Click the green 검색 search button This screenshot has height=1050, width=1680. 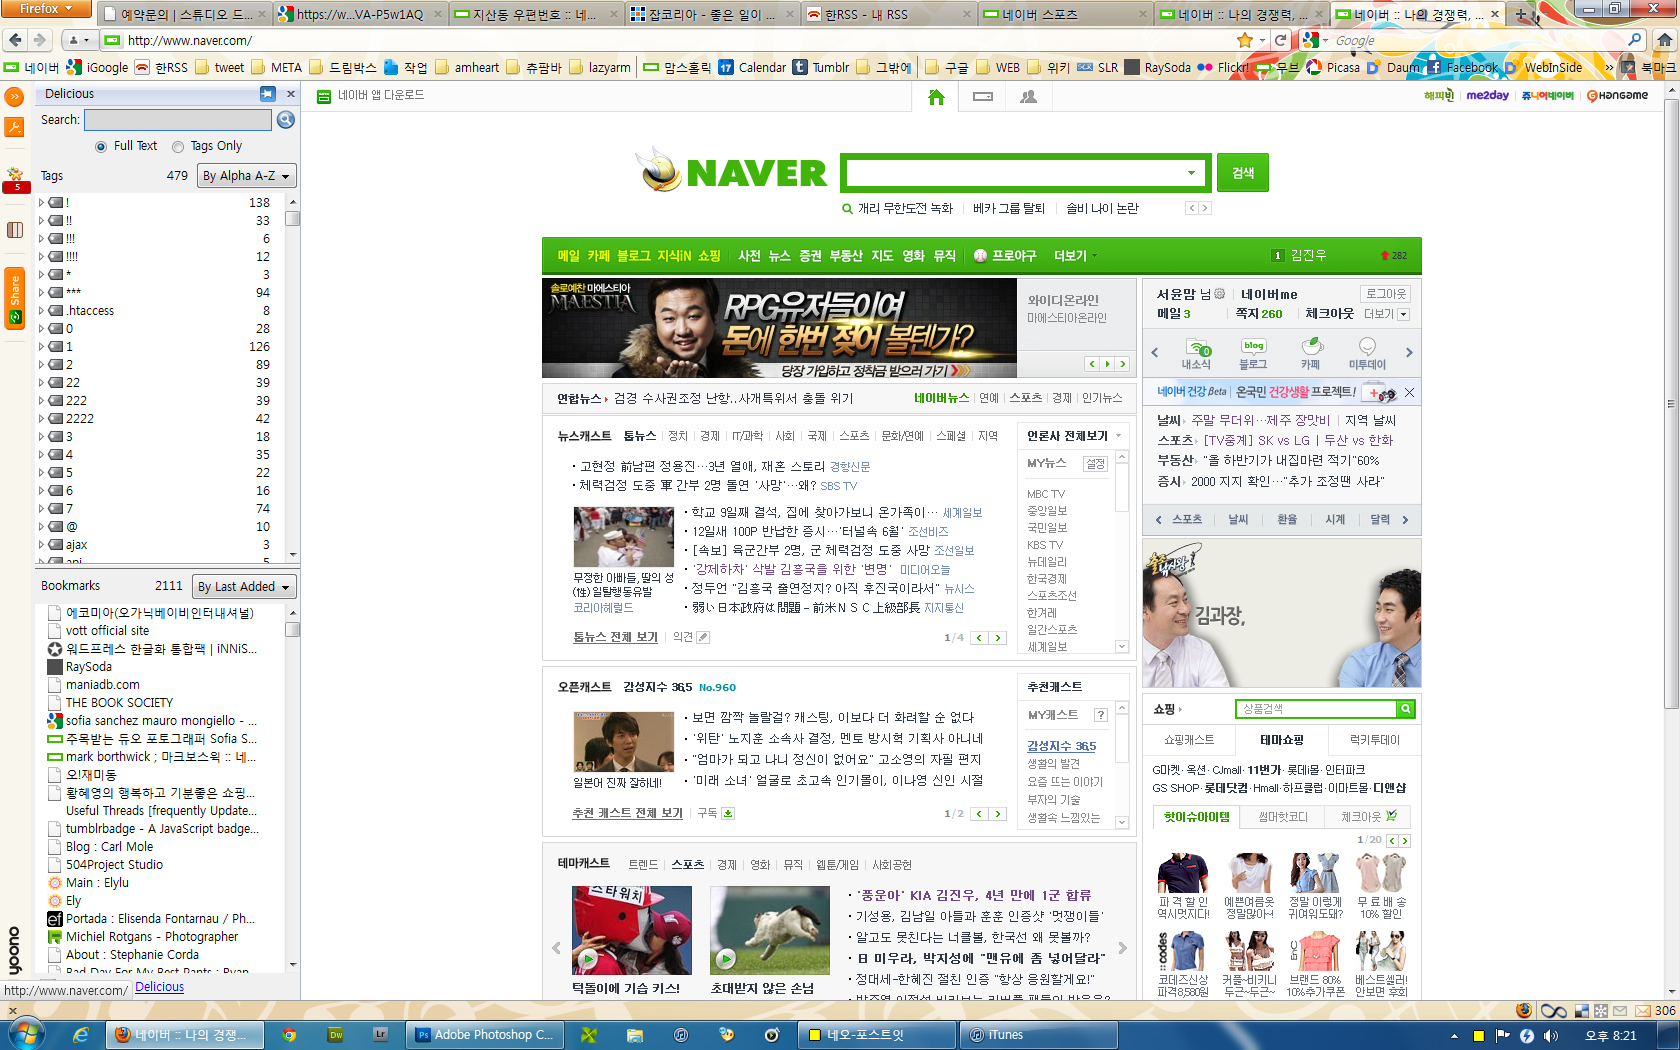tap(1243, 173)
